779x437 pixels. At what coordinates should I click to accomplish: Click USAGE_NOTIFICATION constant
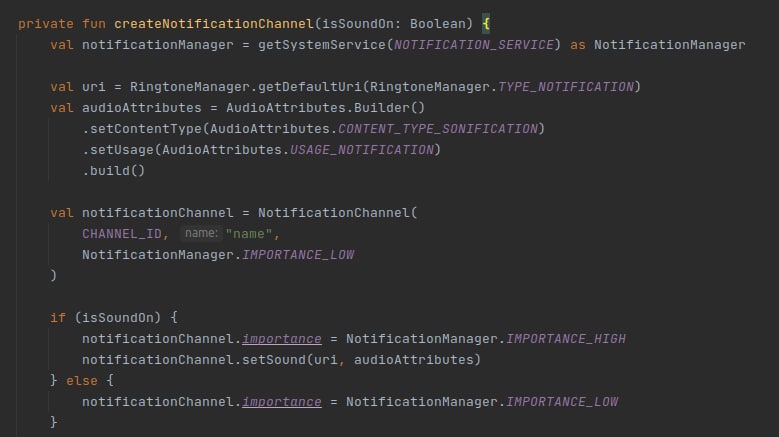(x=362, y=149)
